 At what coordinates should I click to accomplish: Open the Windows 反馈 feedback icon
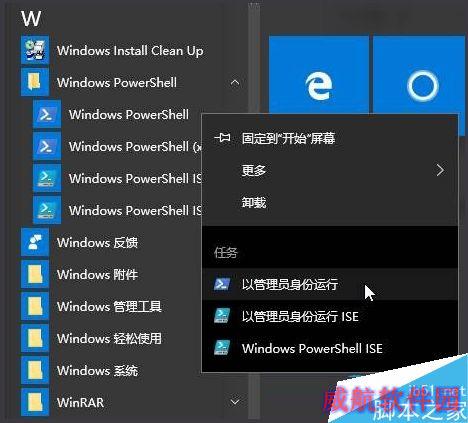point(35,242)
